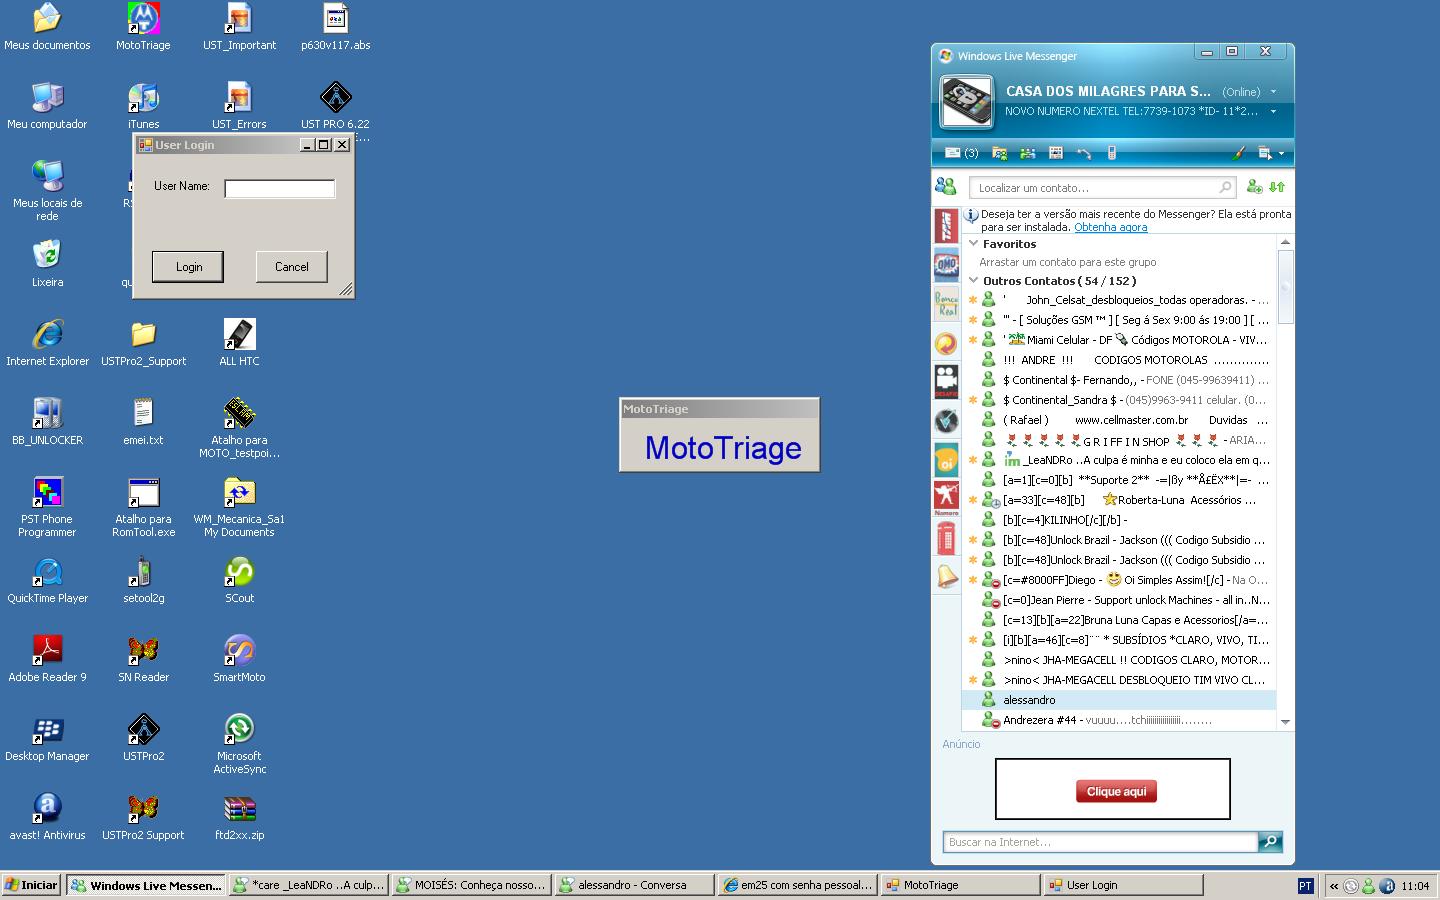Open the (Online) status dropdown arrow
The height and width of the screenshot is (900, 1440).
coord(1273,92)
